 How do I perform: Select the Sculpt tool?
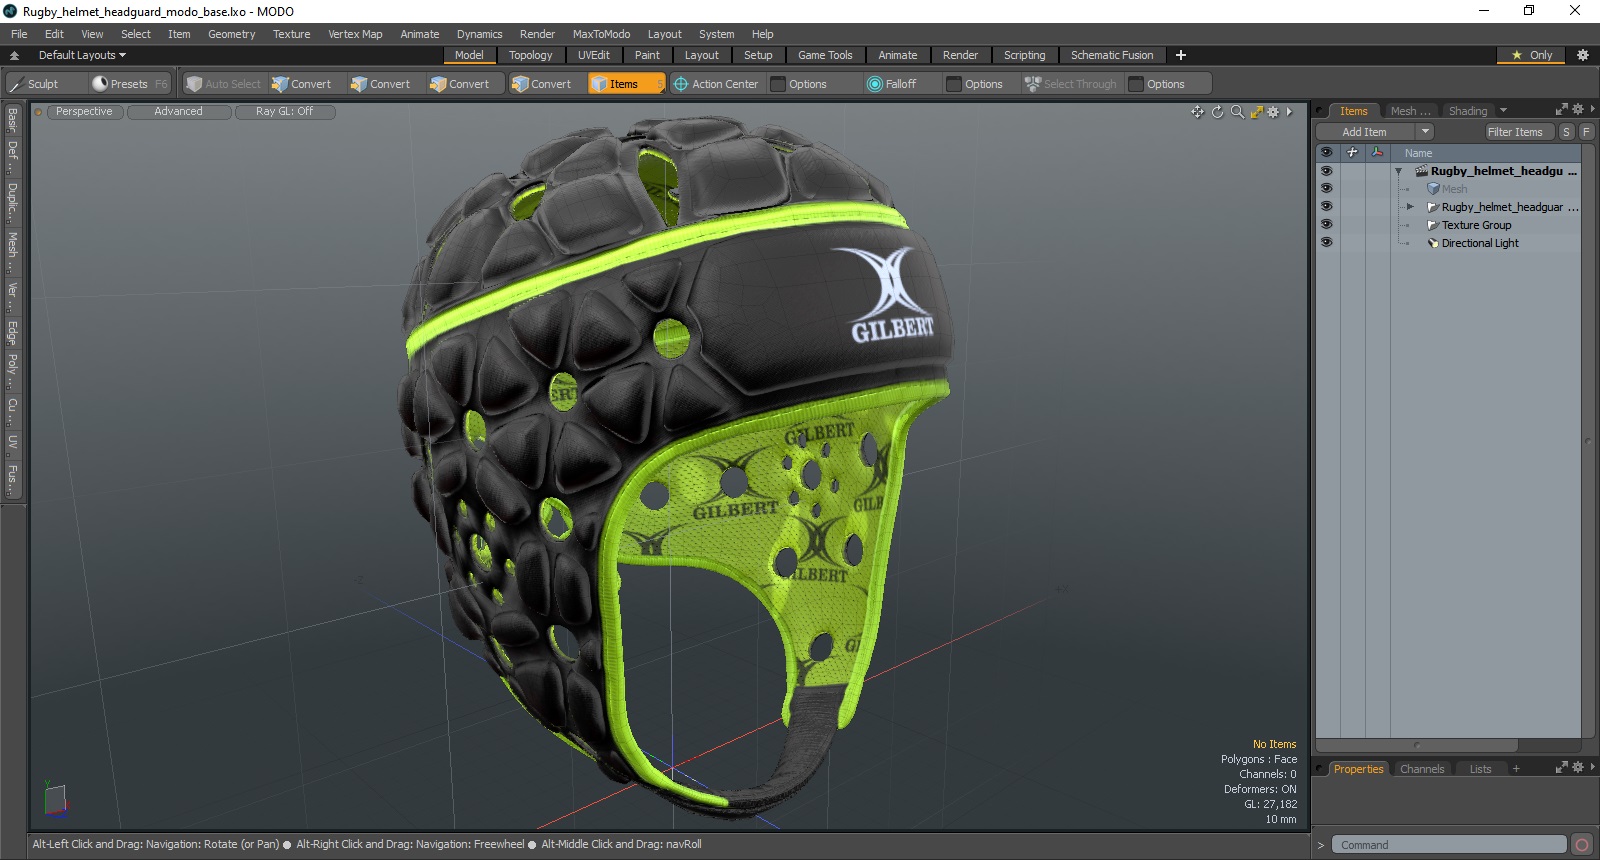[x=33, y=84]
